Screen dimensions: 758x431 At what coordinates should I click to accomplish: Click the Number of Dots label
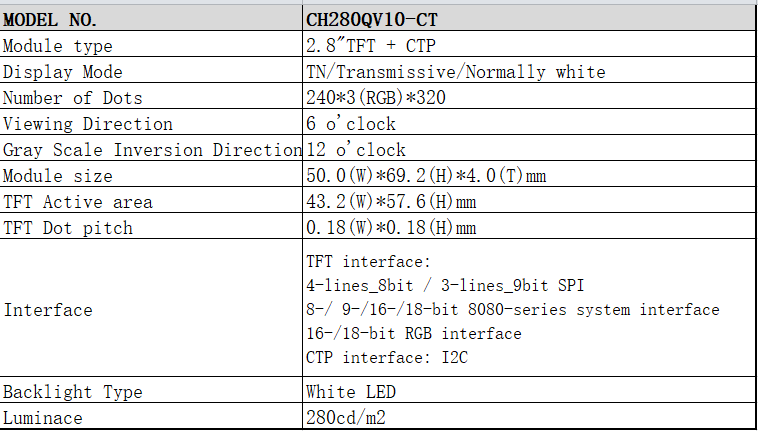pos(73,98)
